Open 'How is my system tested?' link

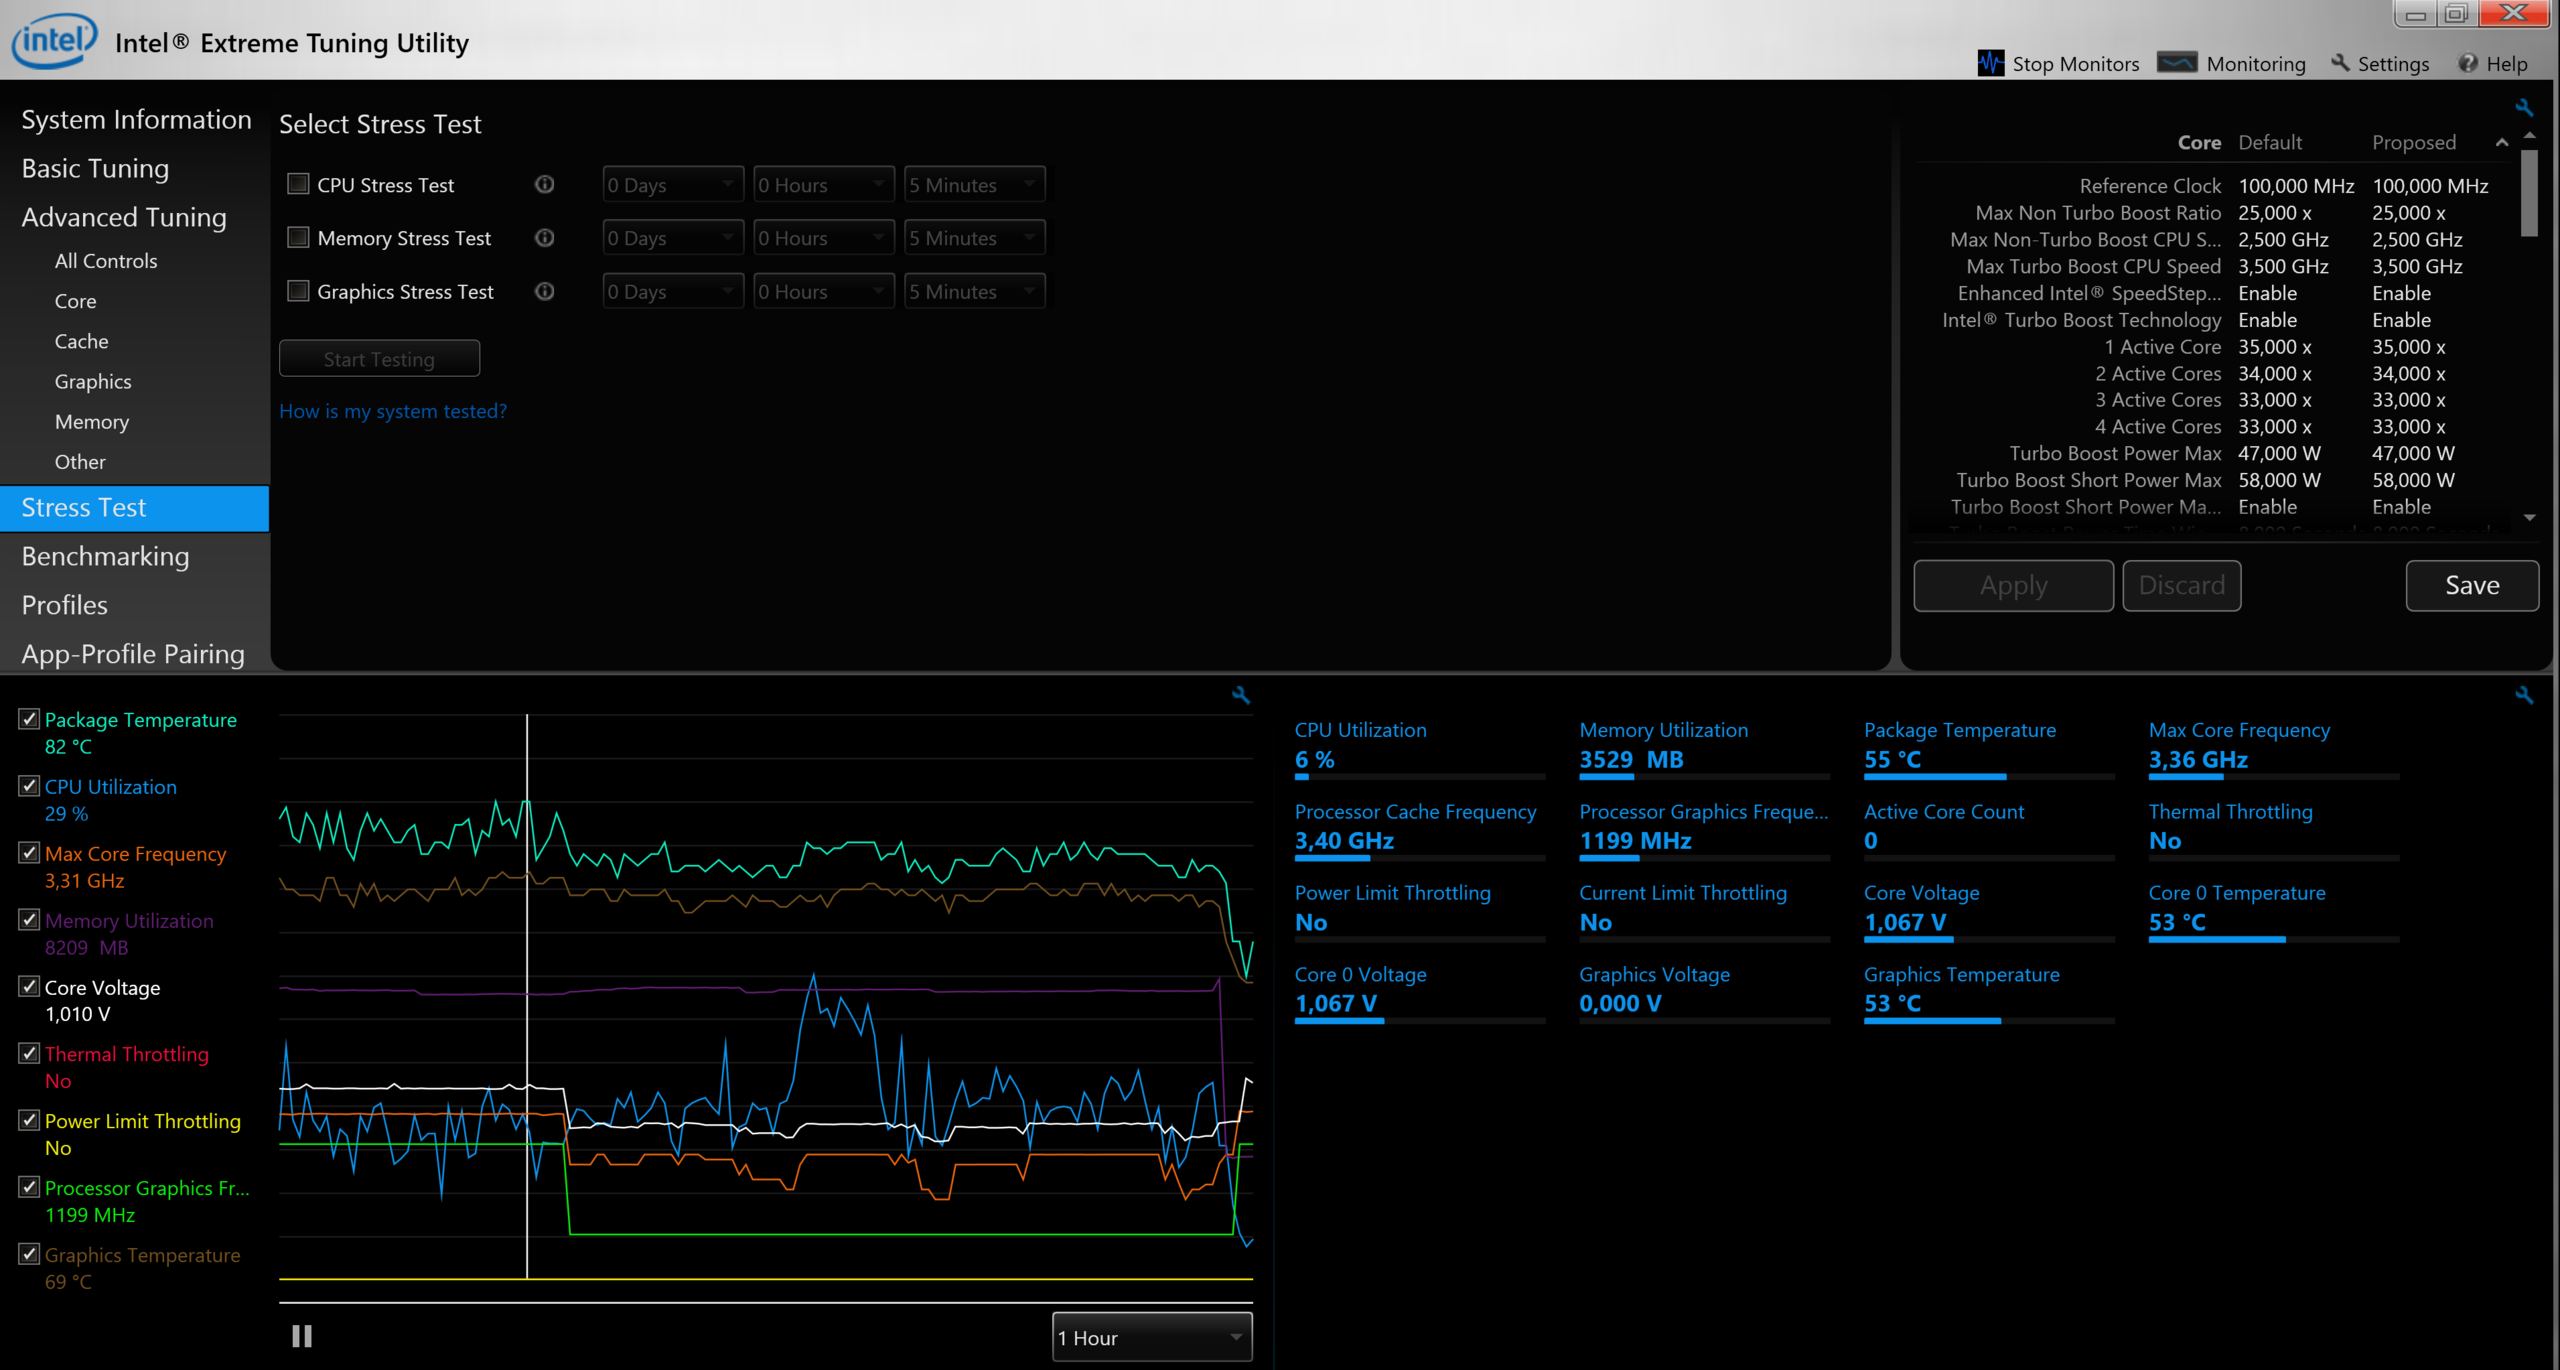click(x=393, y=411)
